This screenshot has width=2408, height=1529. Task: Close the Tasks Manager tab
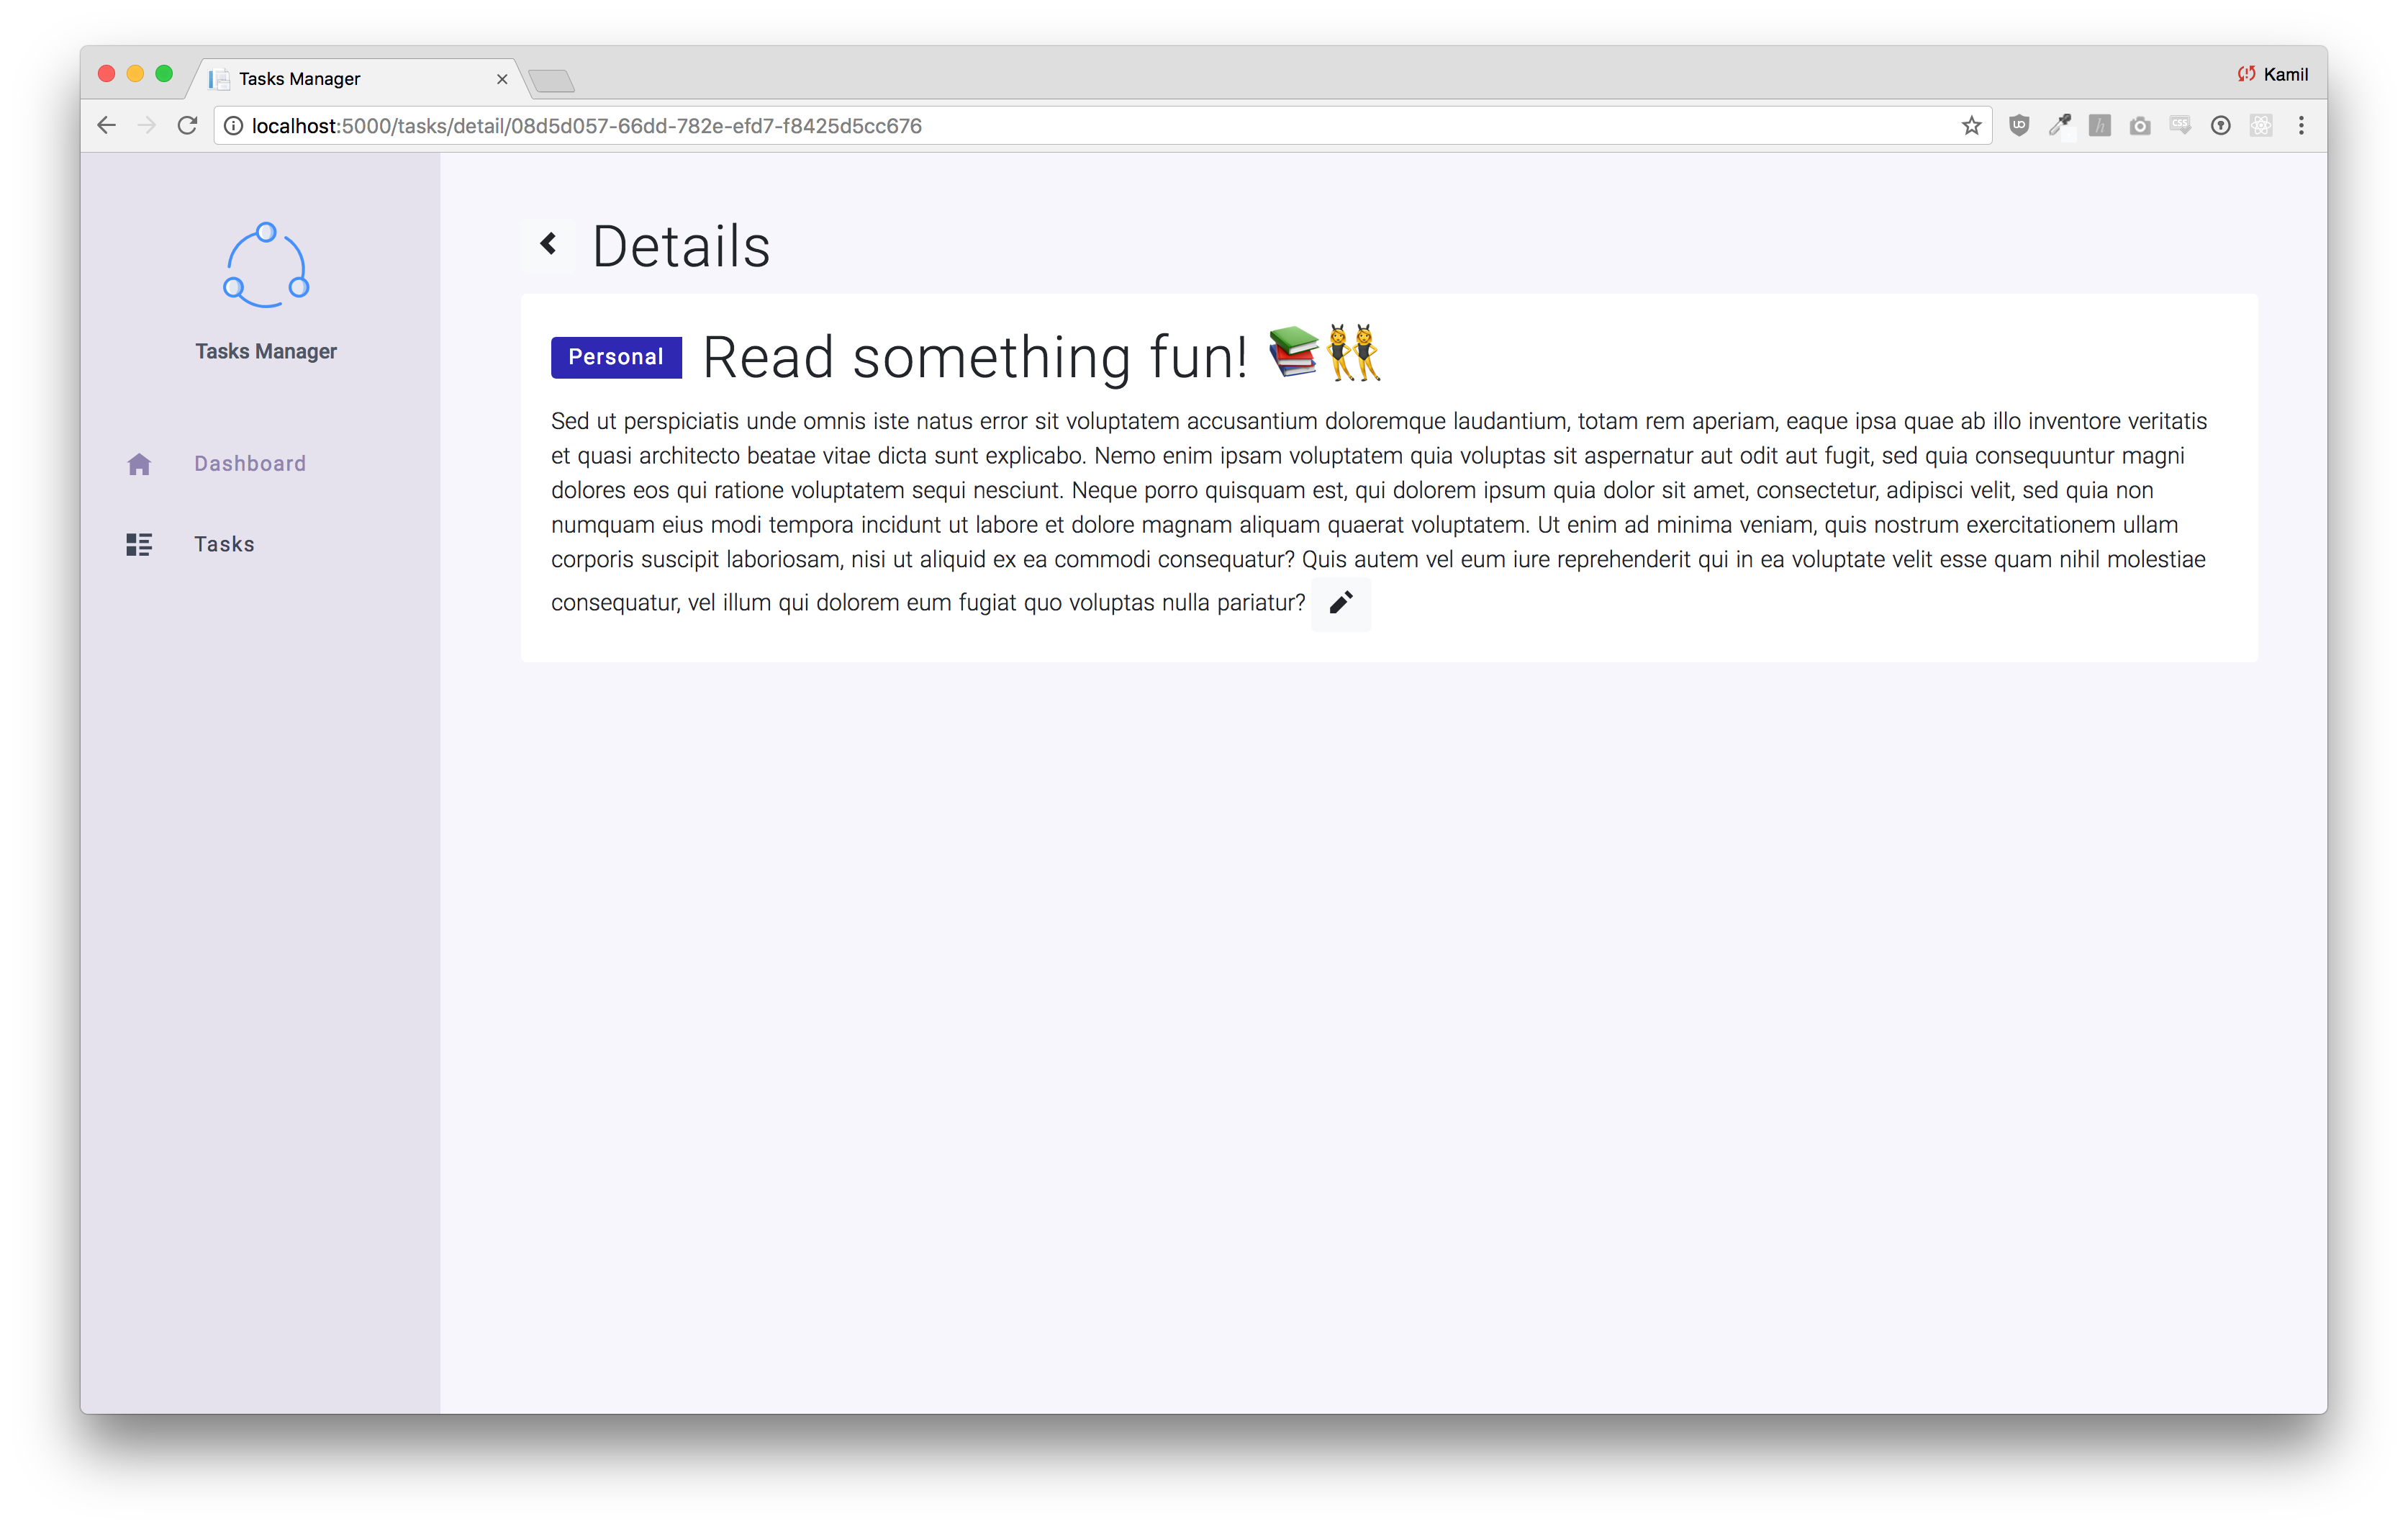pos(502,79)
